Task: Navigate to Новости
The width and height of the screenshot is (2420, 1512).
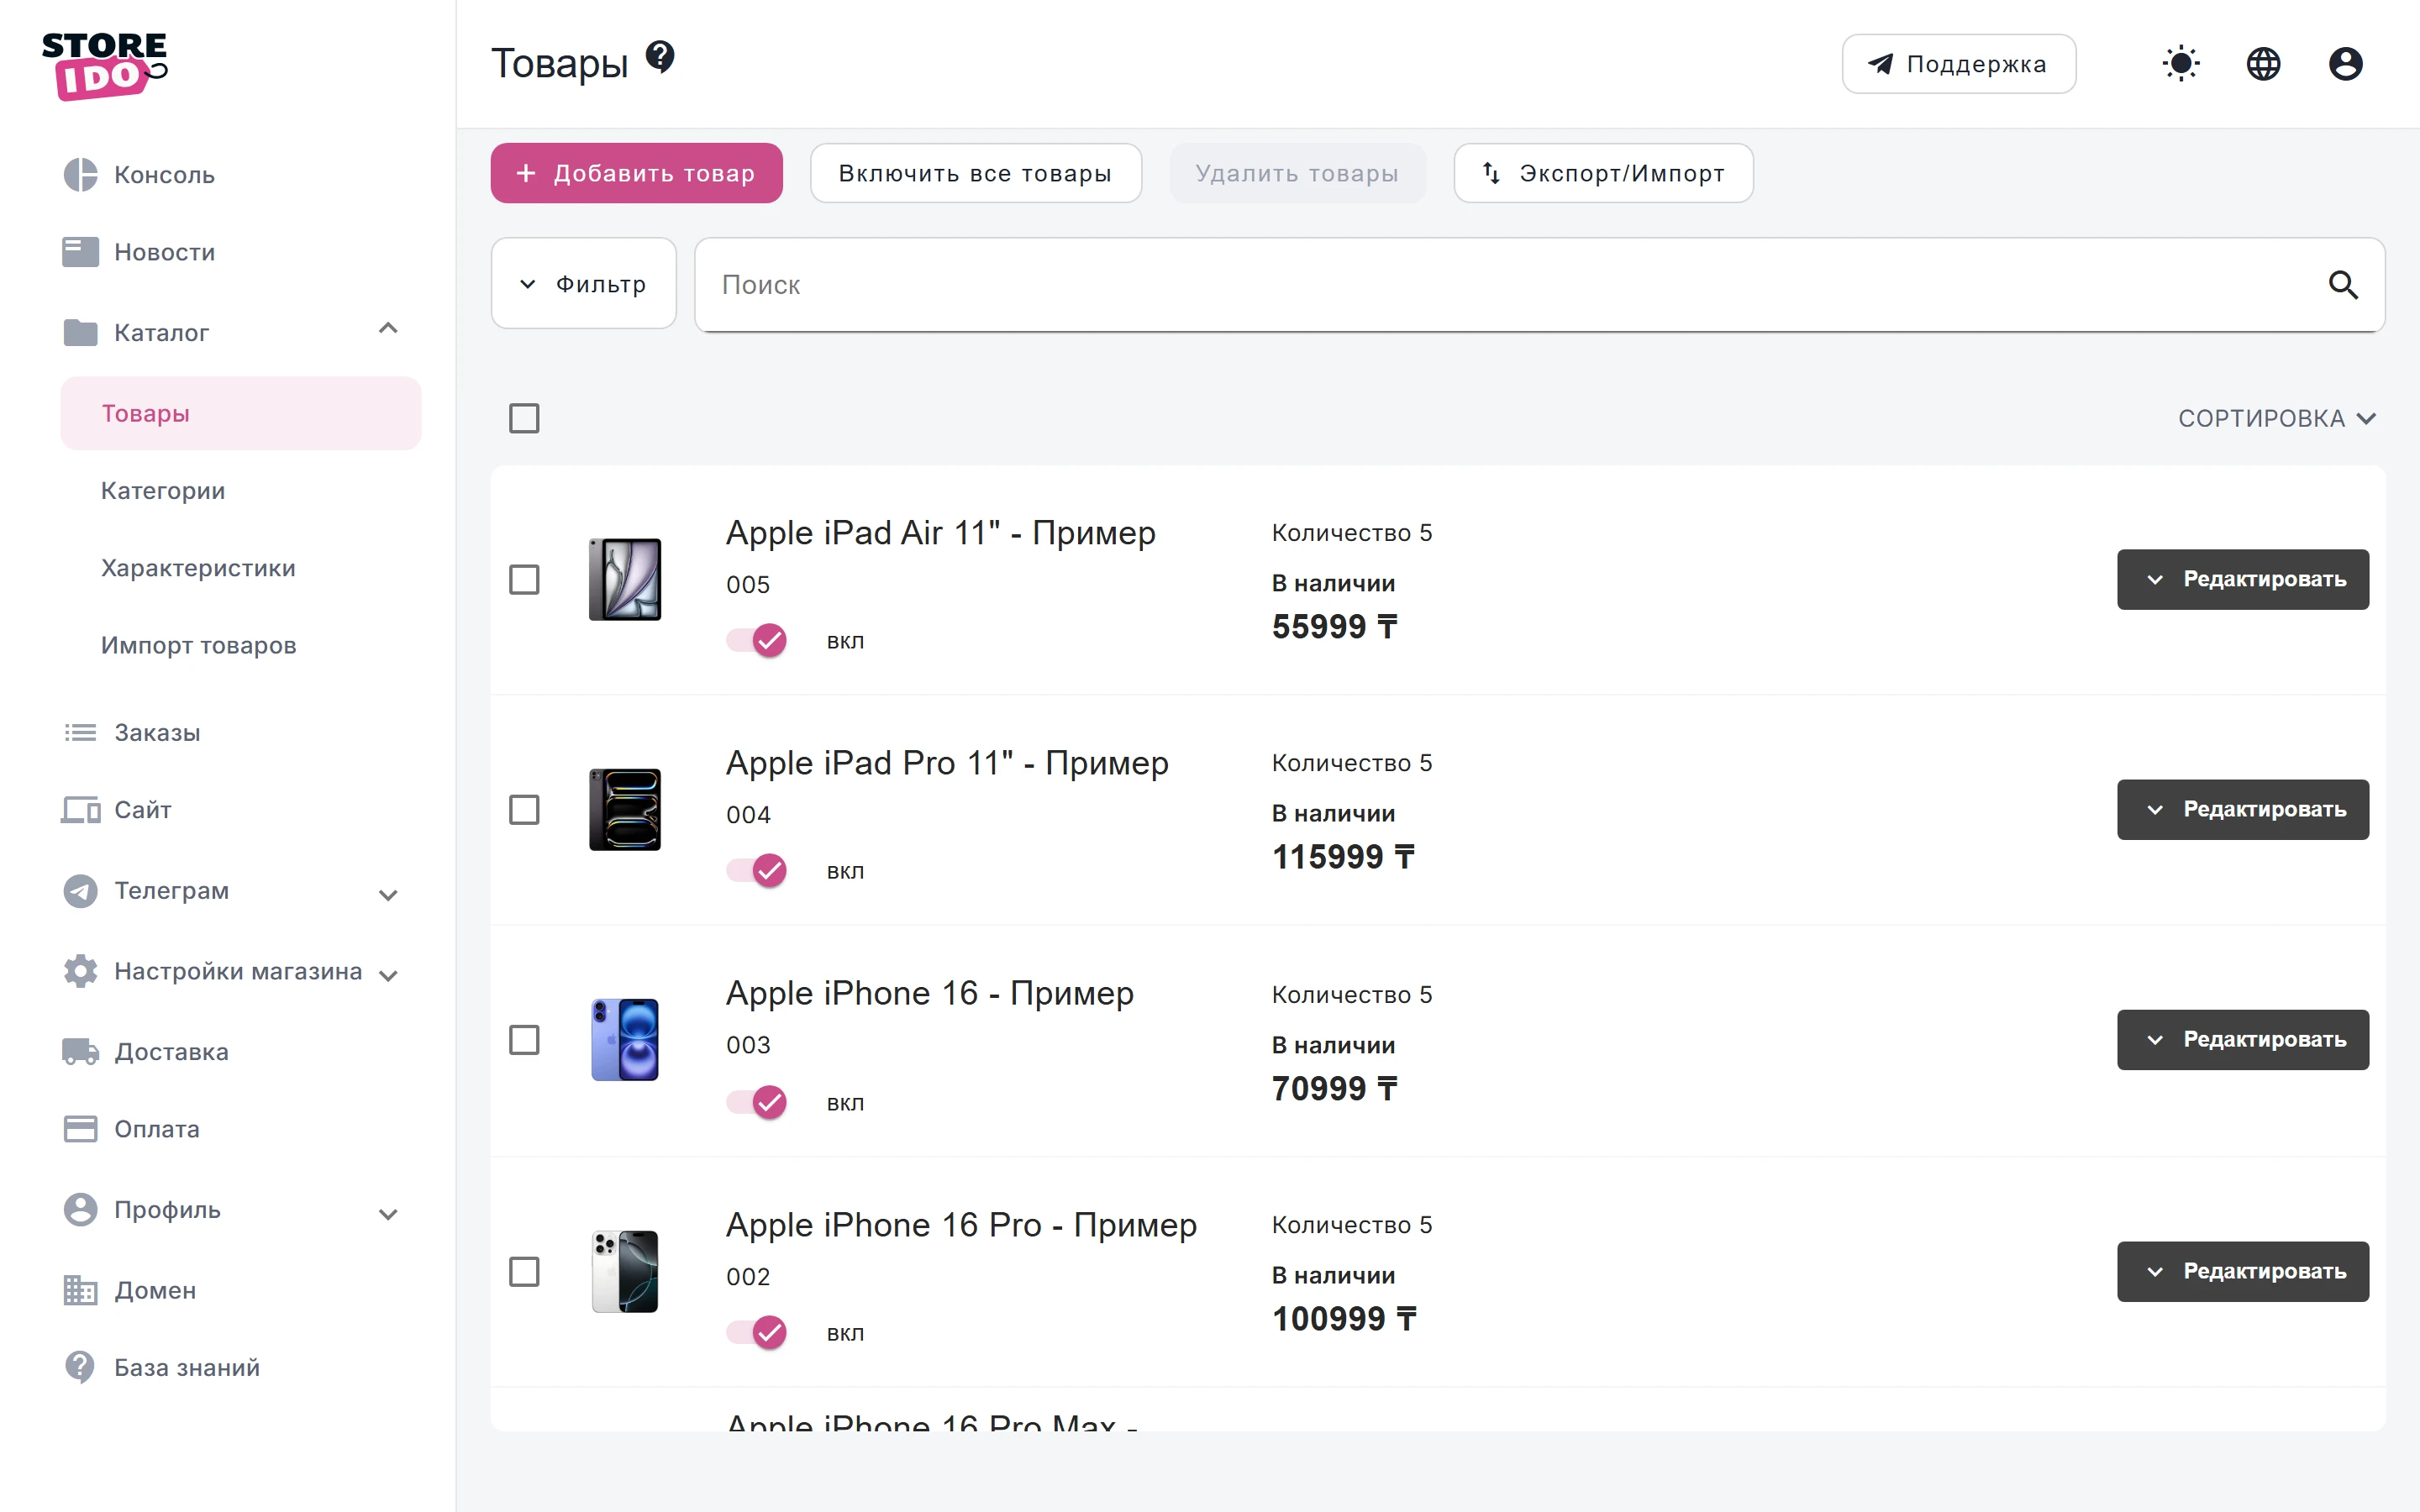Action: point(164,252)
